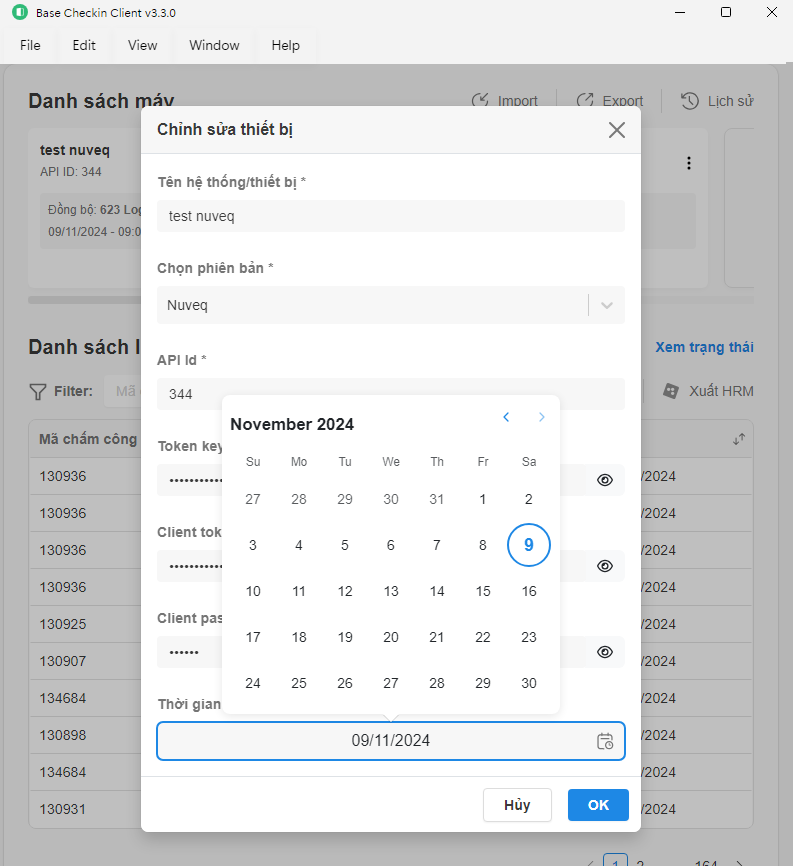Screen dimensions: 793x866
Task: Select November 27 in calendar
Action: (390, 683)
